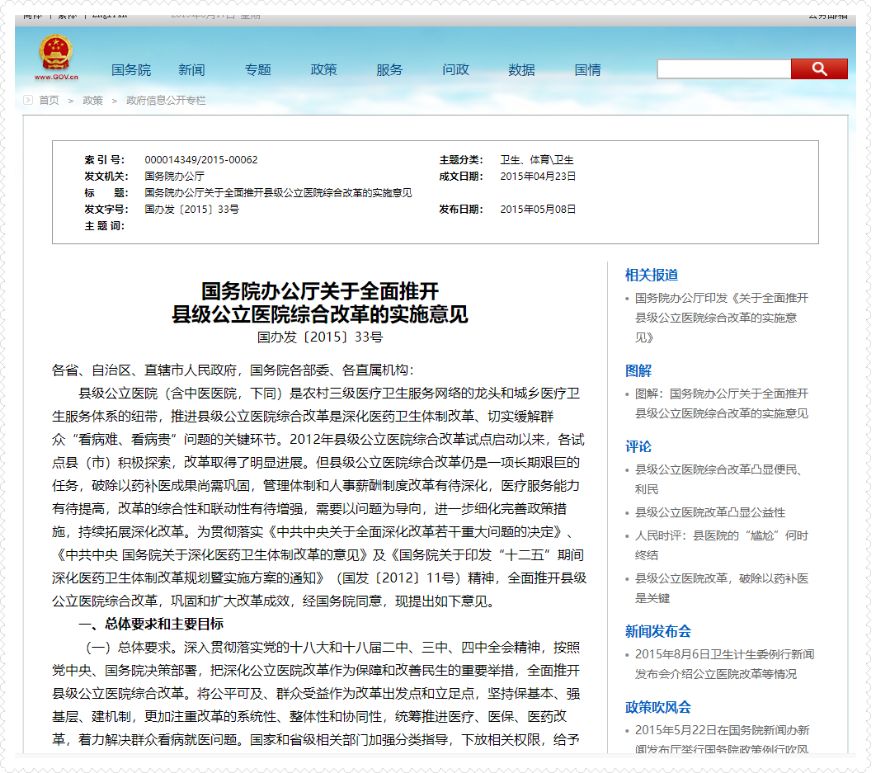Click 国情 in the navigation bar
872x773 pixels.
(588, 70)
